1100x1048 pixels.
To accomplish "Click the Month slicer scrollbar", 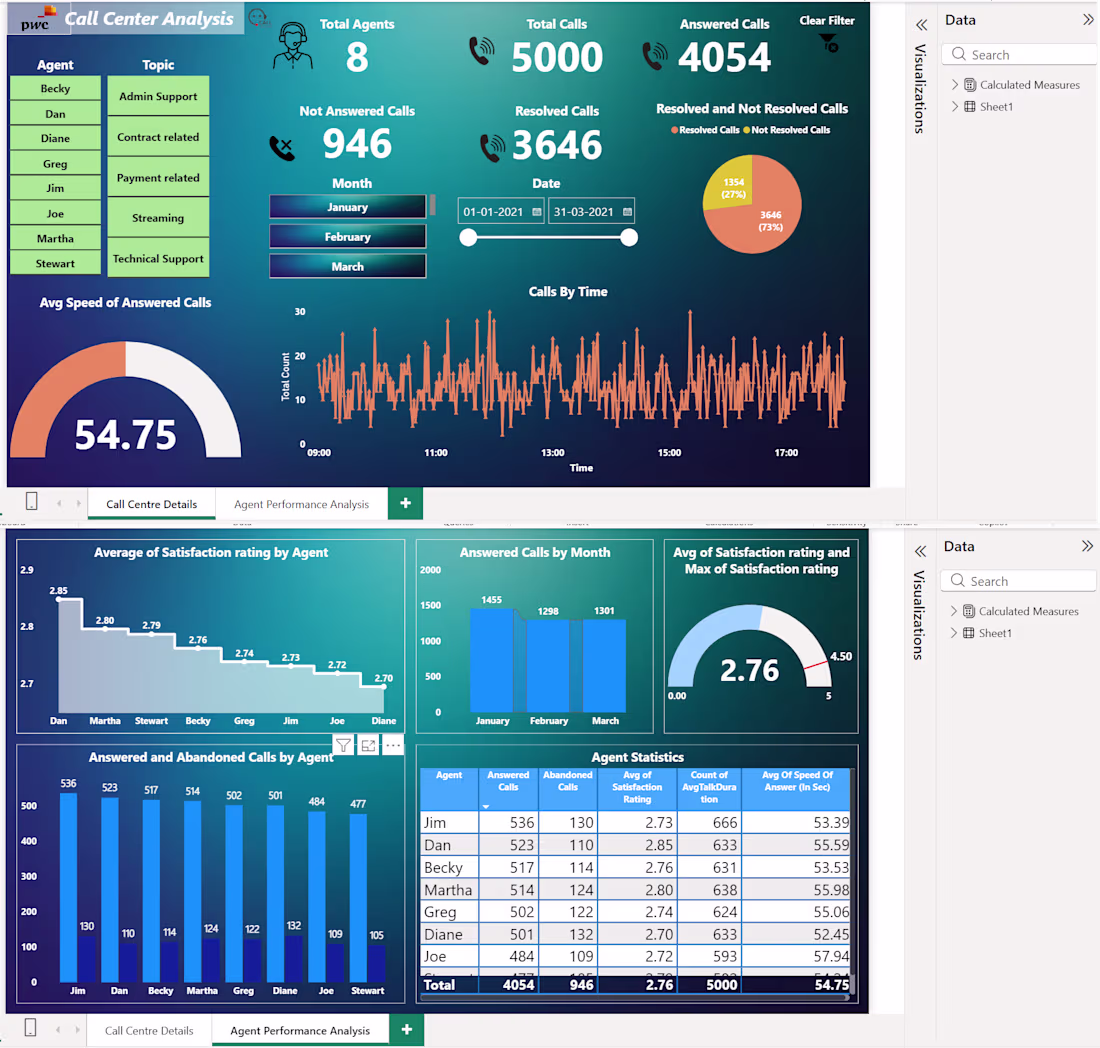I will pyautogui.click(x=433, y=205).
